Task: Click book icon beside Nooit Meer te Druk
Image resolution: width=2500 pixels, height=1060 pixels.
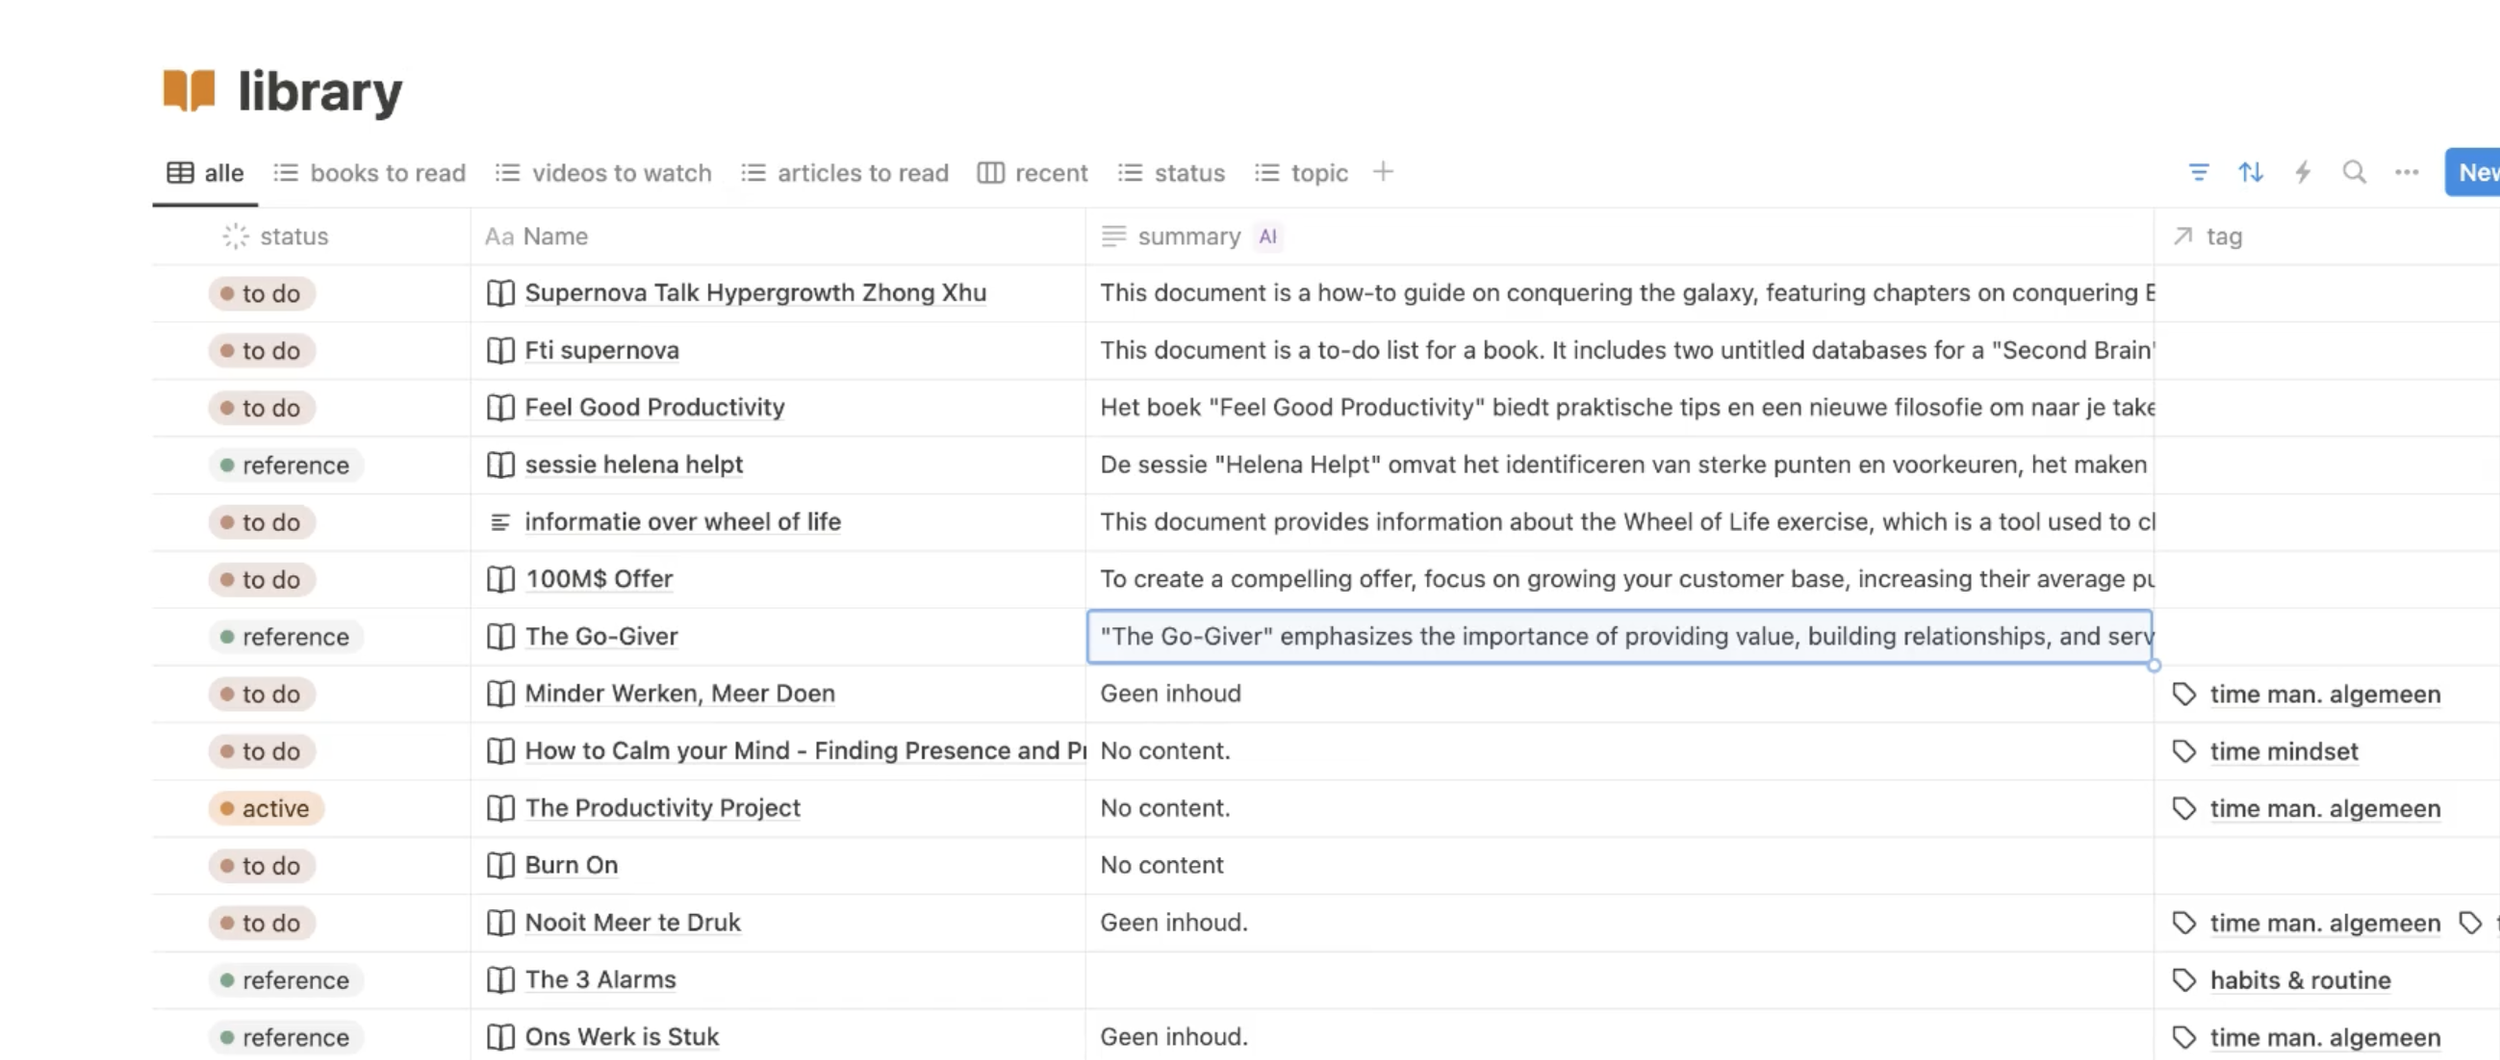Action: click(x=500, y=922)
